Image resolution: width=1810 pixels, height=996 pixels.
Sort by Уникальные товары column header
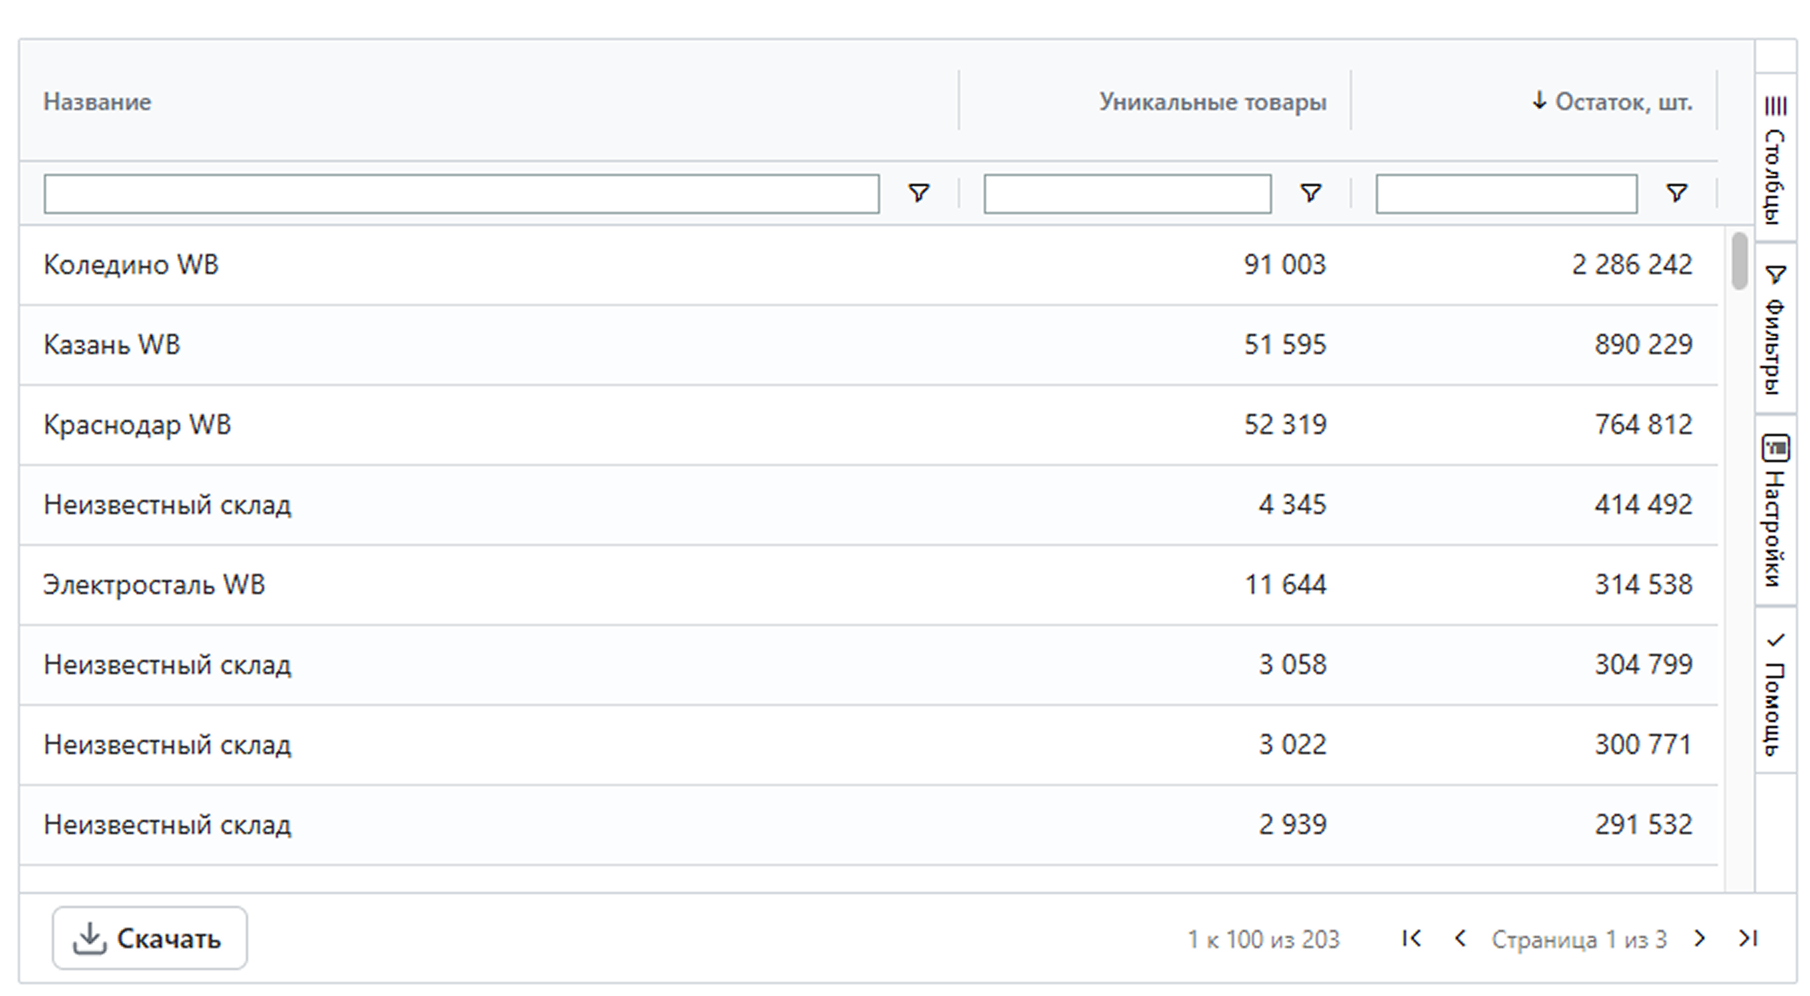(x=1212, y=102)
